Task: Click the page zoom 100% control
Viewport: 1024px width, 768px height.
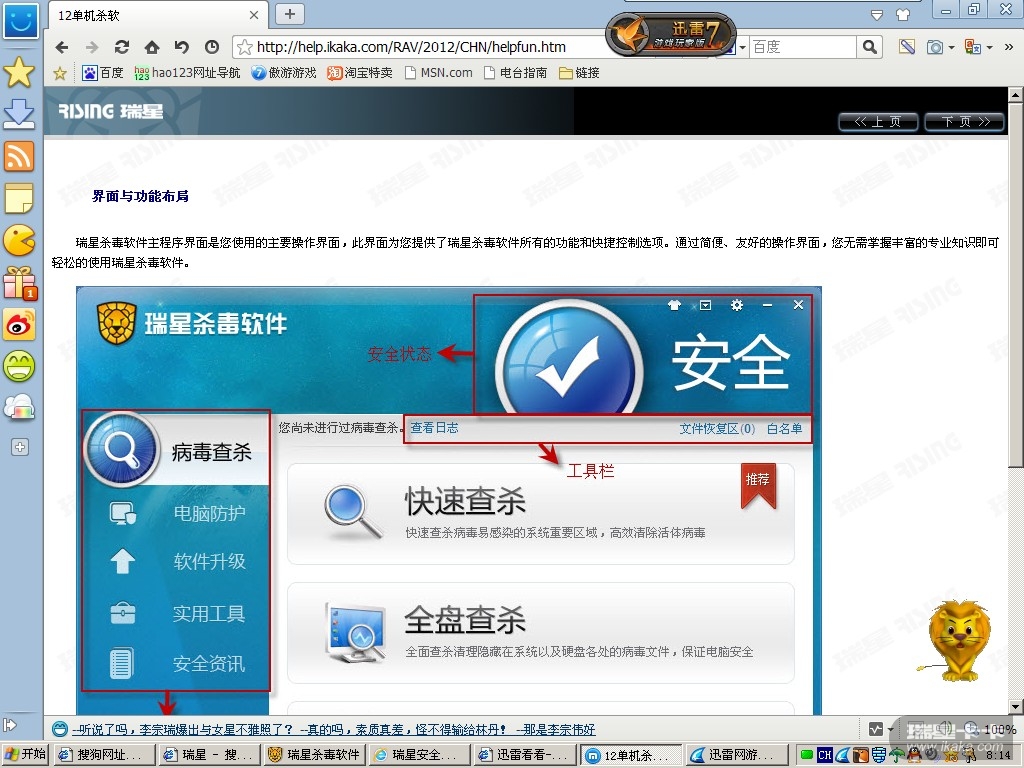Action: click(992, 729)
